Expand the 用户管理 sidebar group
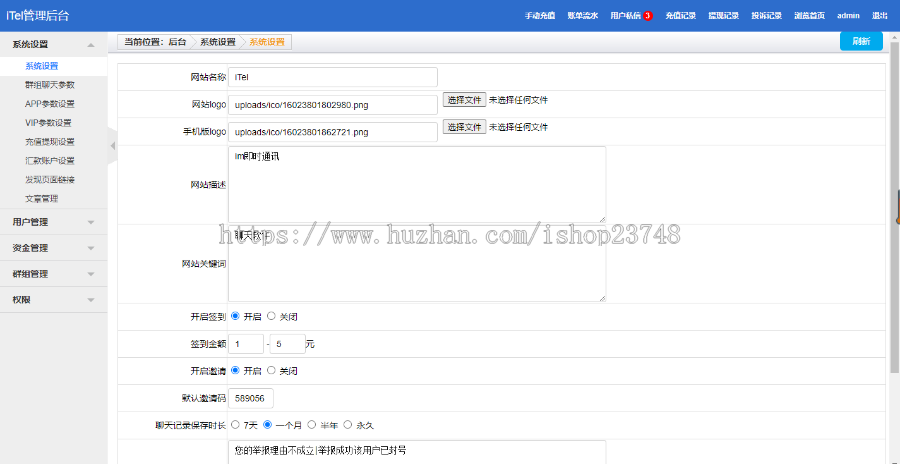Viewport: 900px width, 464px height. (x=53, y=222)
